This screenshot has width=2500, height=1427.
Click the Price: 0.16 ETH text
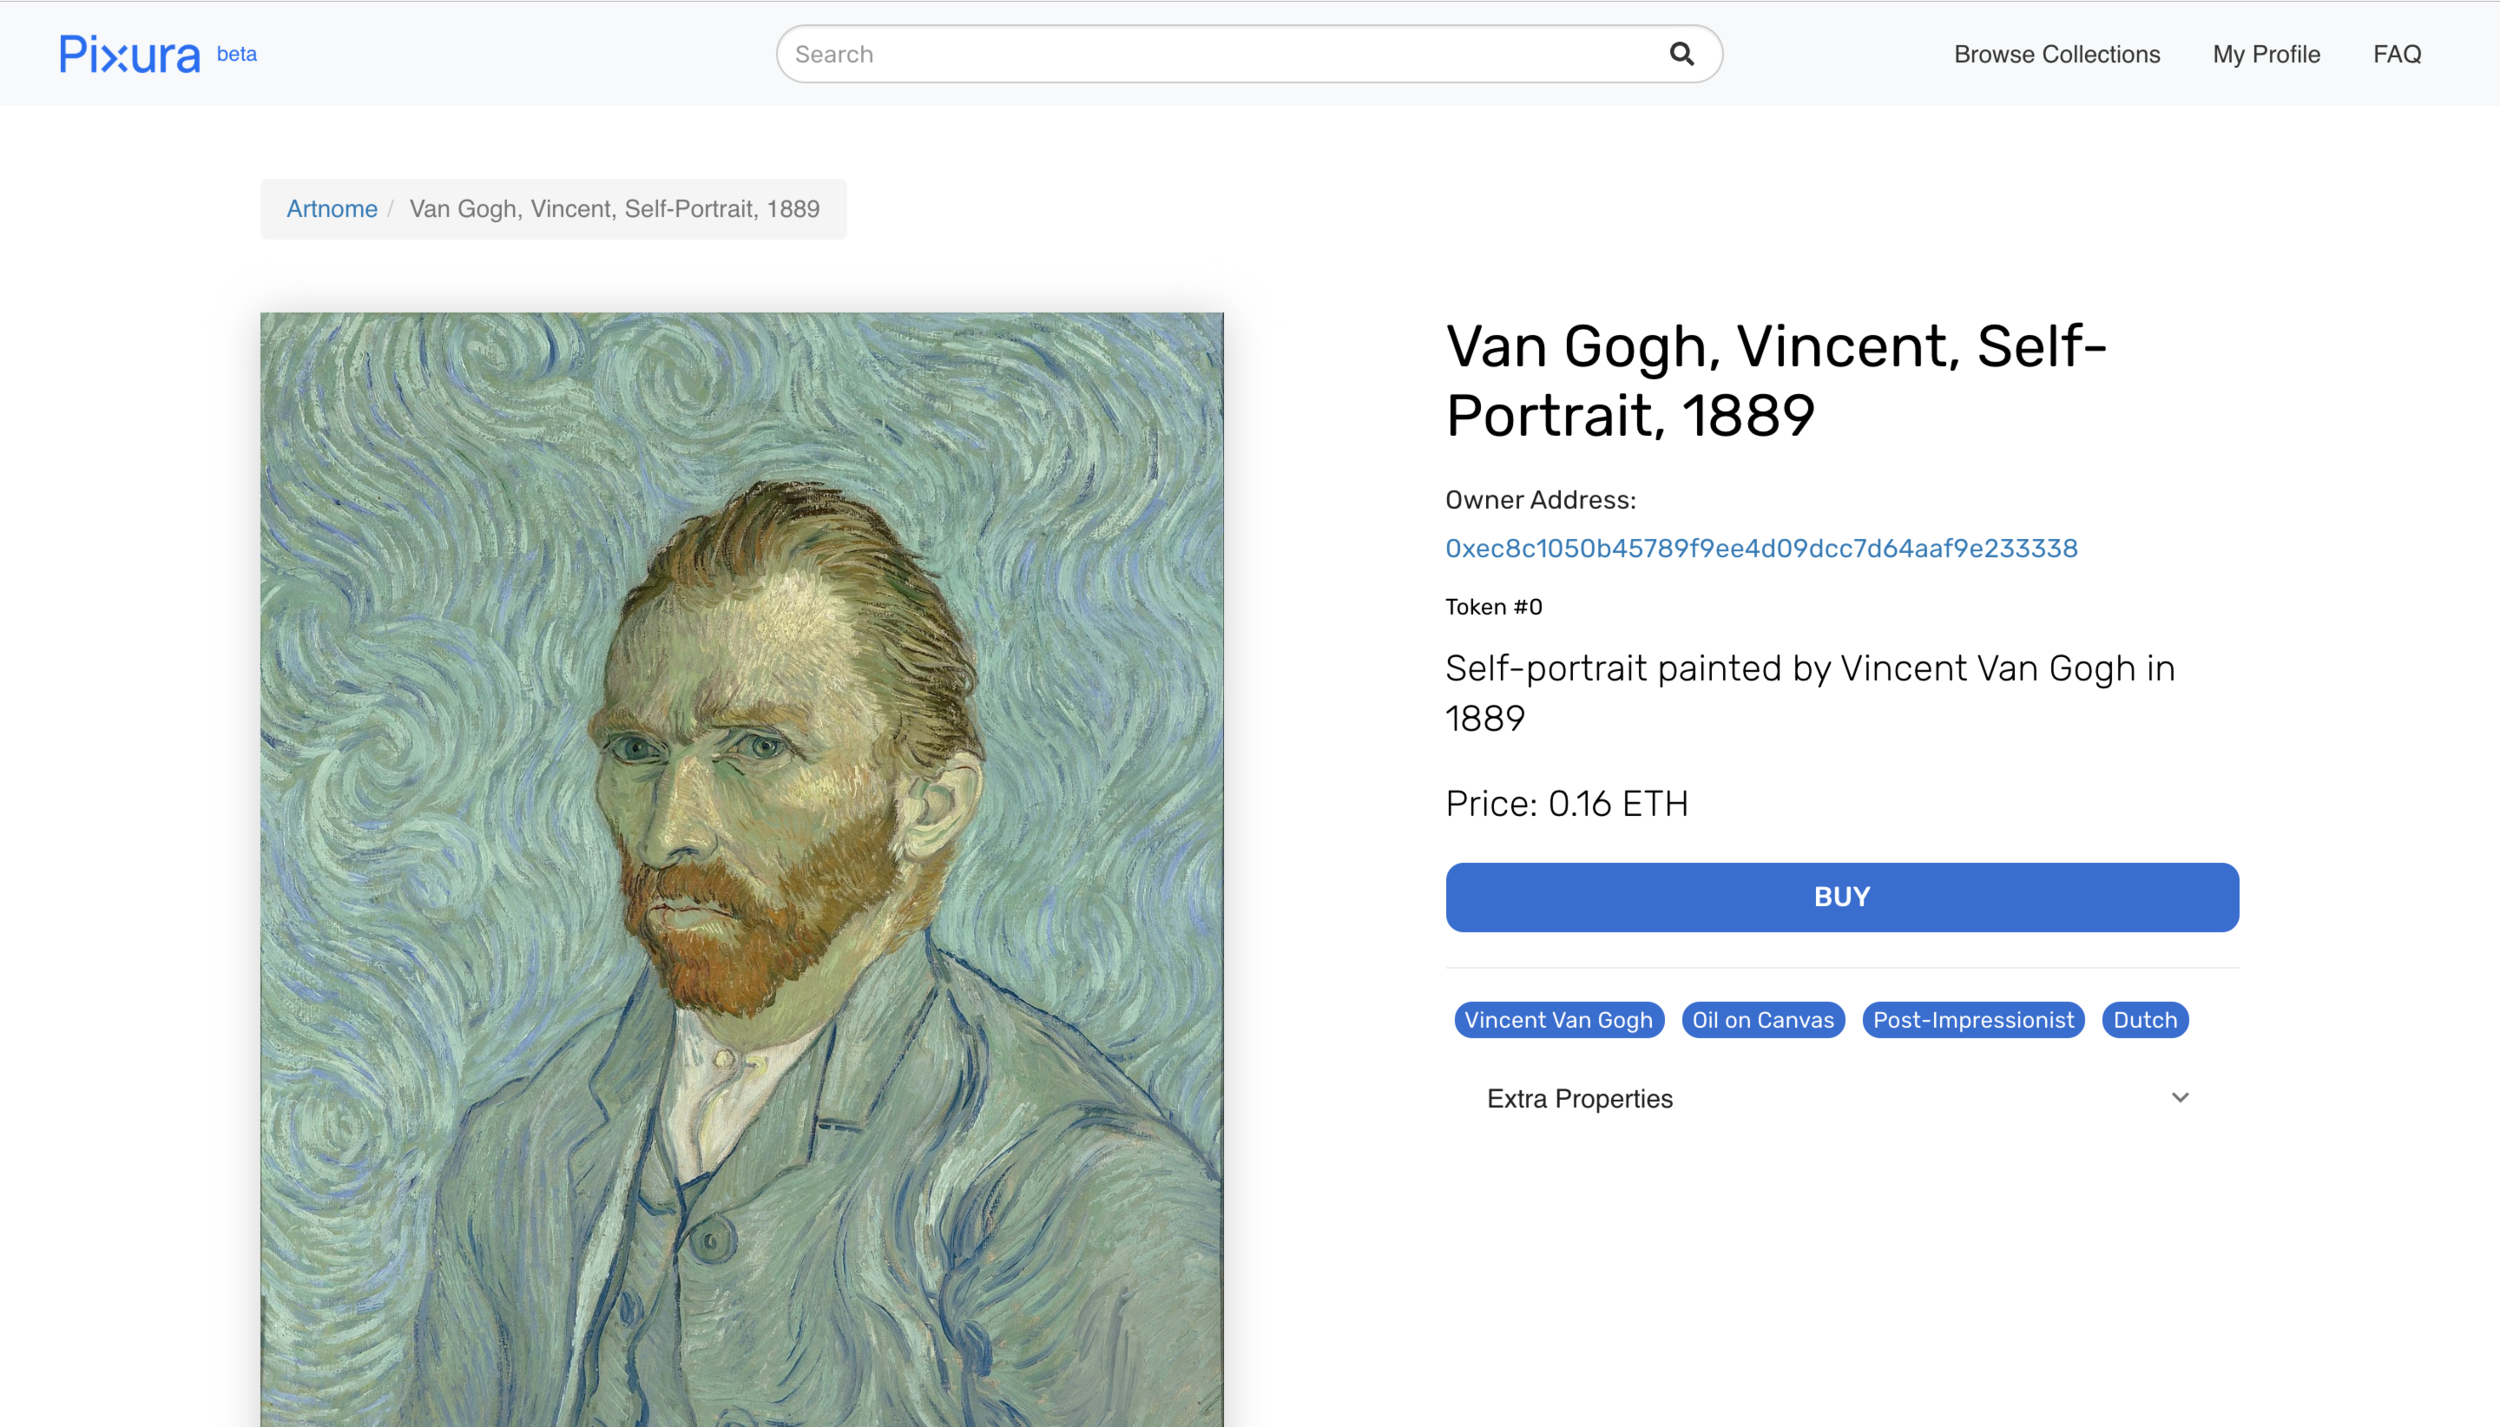[1566, 804]
